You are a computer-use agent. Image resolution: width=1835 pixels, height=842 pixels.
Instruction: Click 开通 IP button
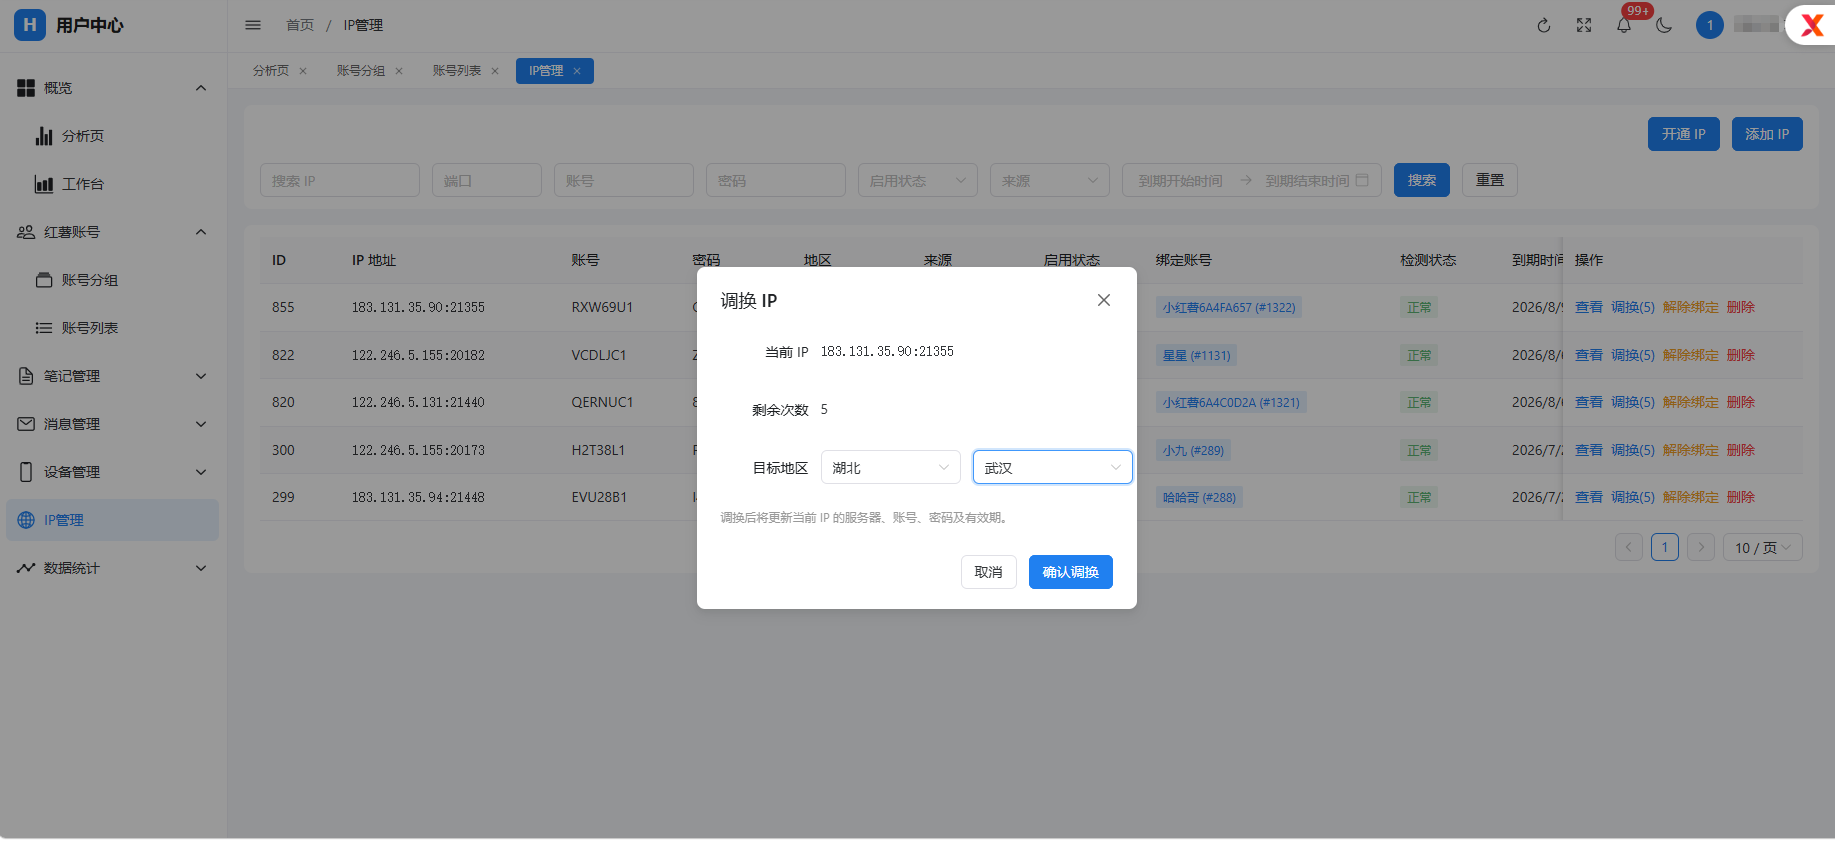click(1684, 134)
